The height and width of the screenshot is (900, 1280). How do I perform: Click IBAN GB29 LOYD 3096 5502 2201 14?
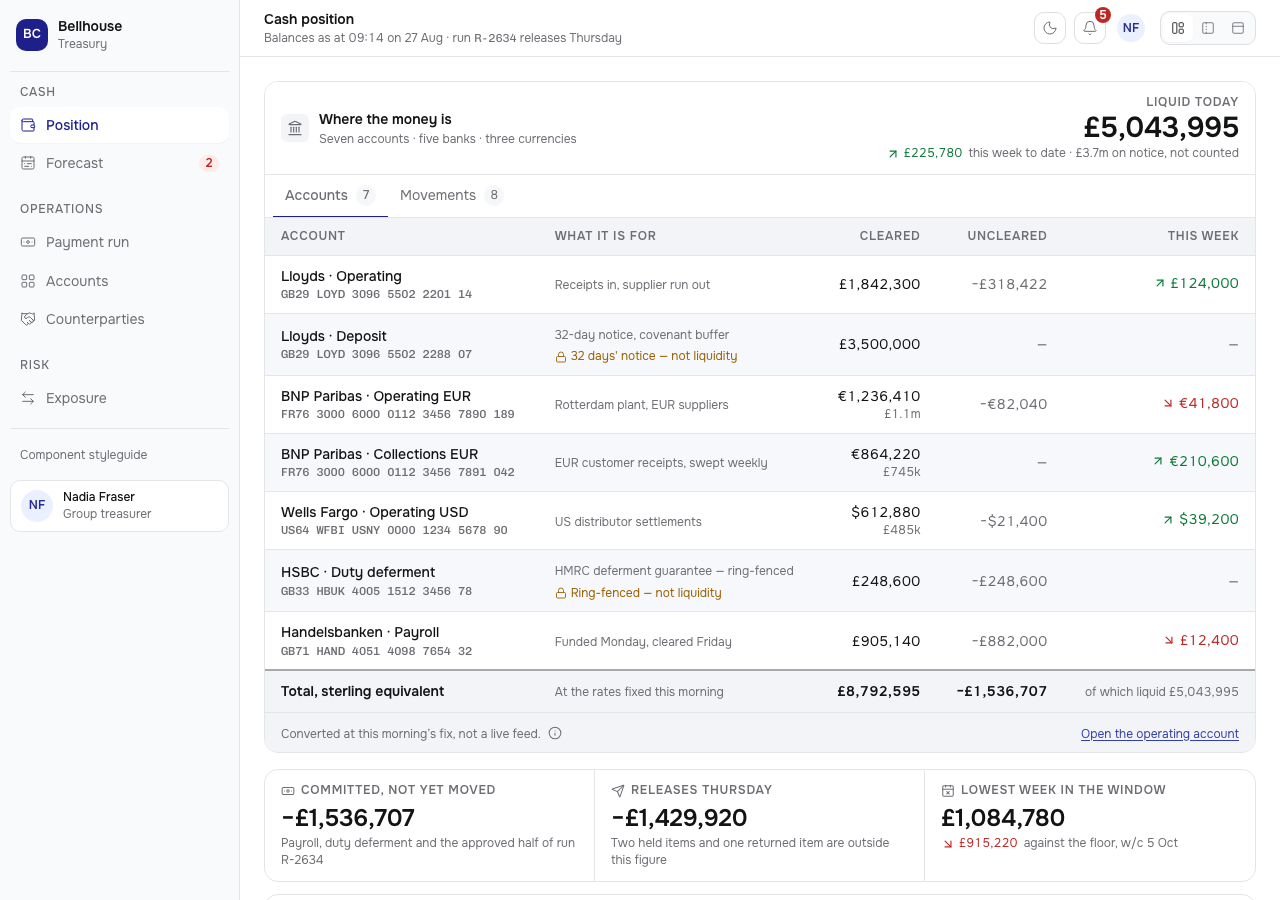[376, 295]
